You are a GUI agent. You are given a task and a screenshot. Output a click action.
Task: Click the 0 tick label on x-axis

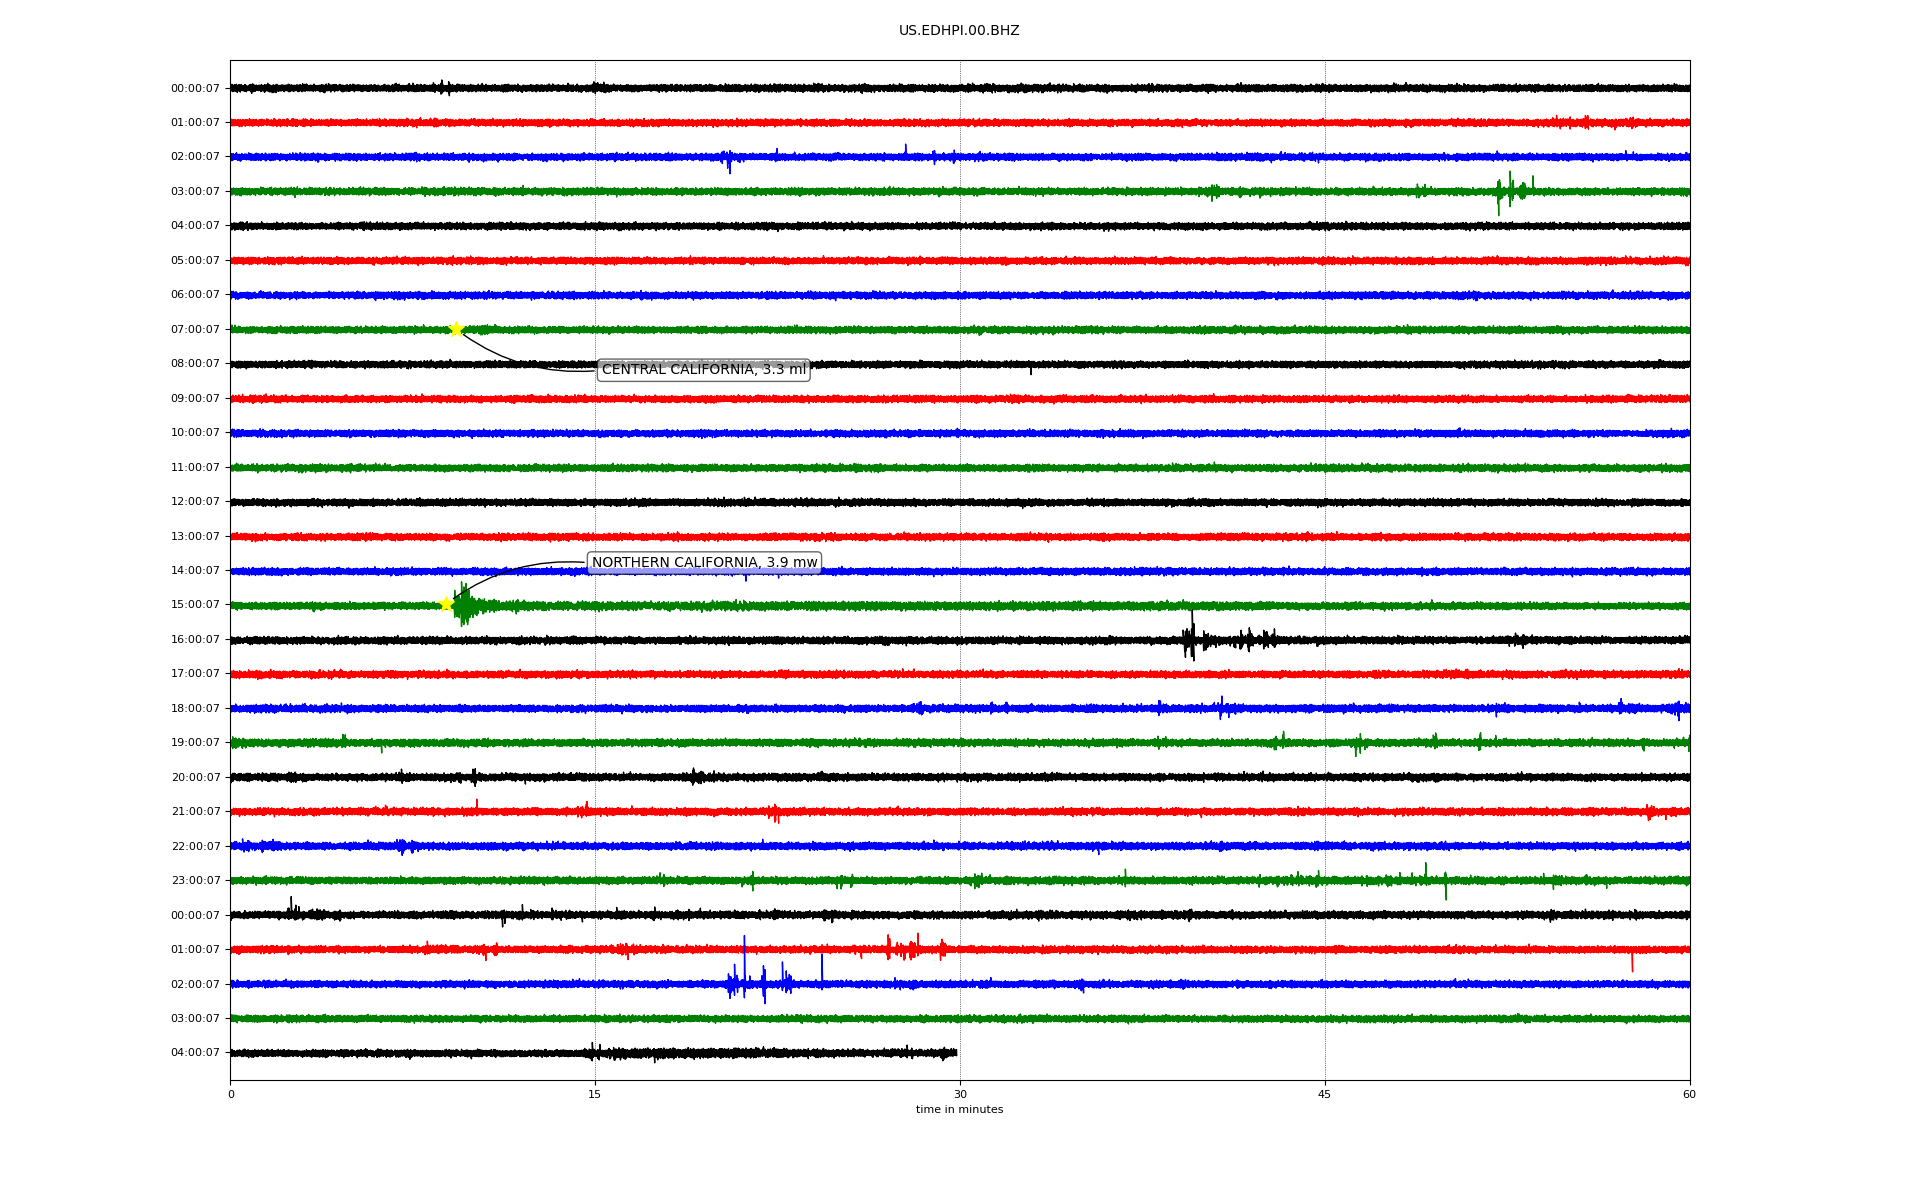[231, 1094]
